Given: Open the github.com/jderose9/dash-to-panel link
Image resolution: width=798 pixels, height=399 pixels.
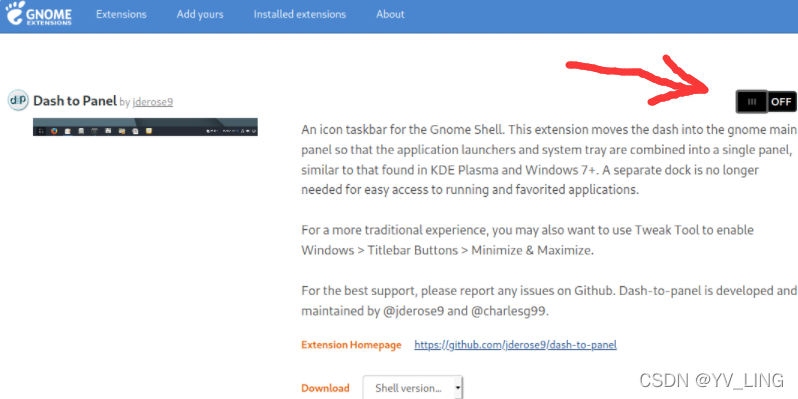Looking at the screenshot, I should tap(515, 345).
